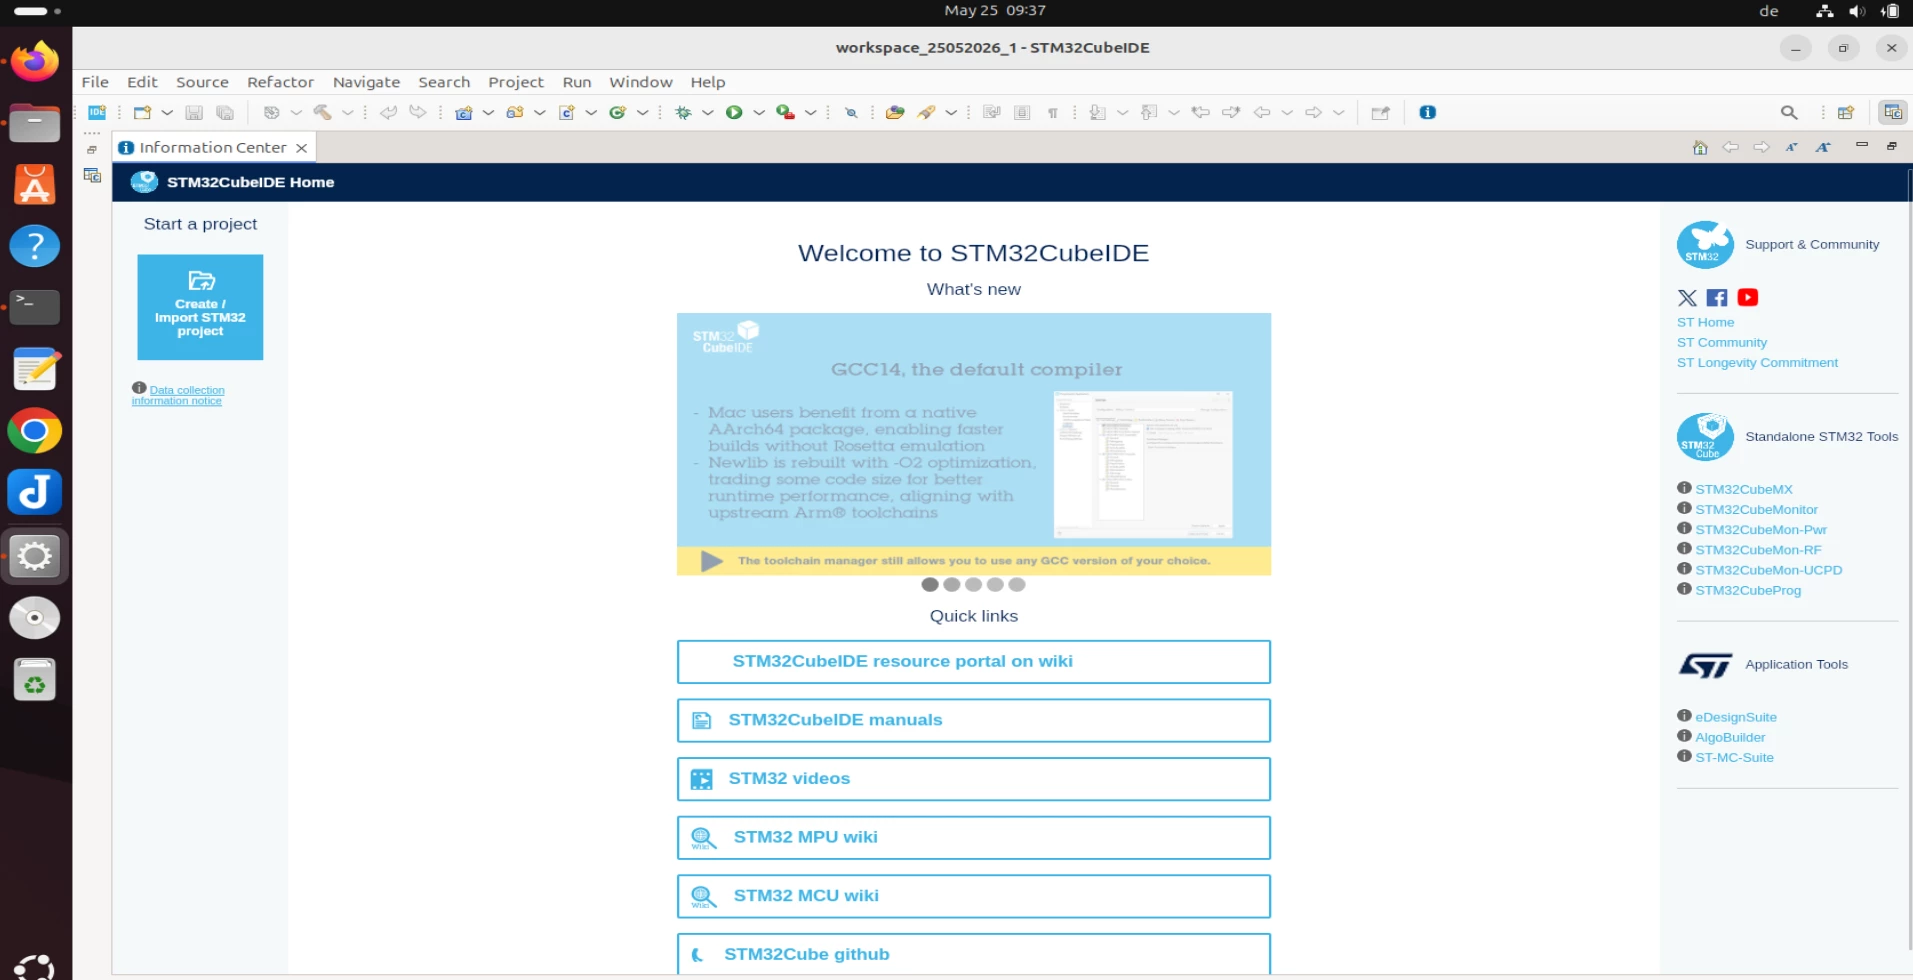Open the STM32CubeIDE manuals quick link
This screenshot has width=1913, height=980.
pos(974,720)
